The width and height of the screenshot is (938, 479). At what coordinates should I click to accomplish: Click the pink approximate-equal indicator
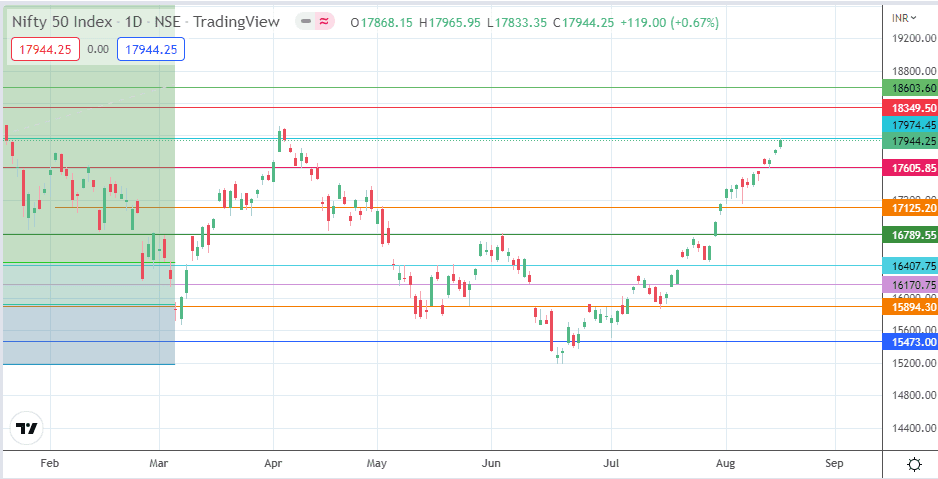coord(324,22)
